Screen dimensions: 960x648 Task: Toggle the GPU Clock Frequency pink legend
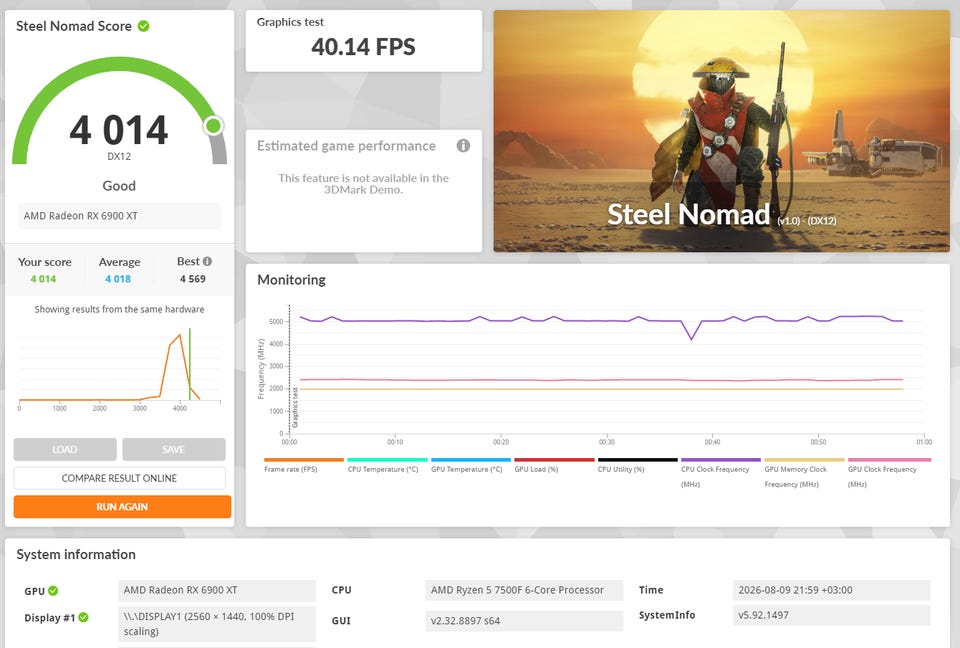888,472
